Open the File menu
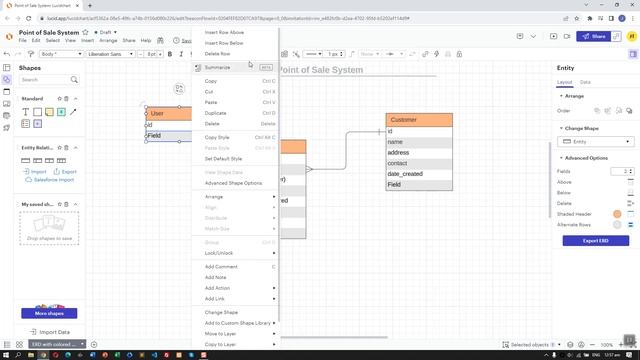 (22, 40)
